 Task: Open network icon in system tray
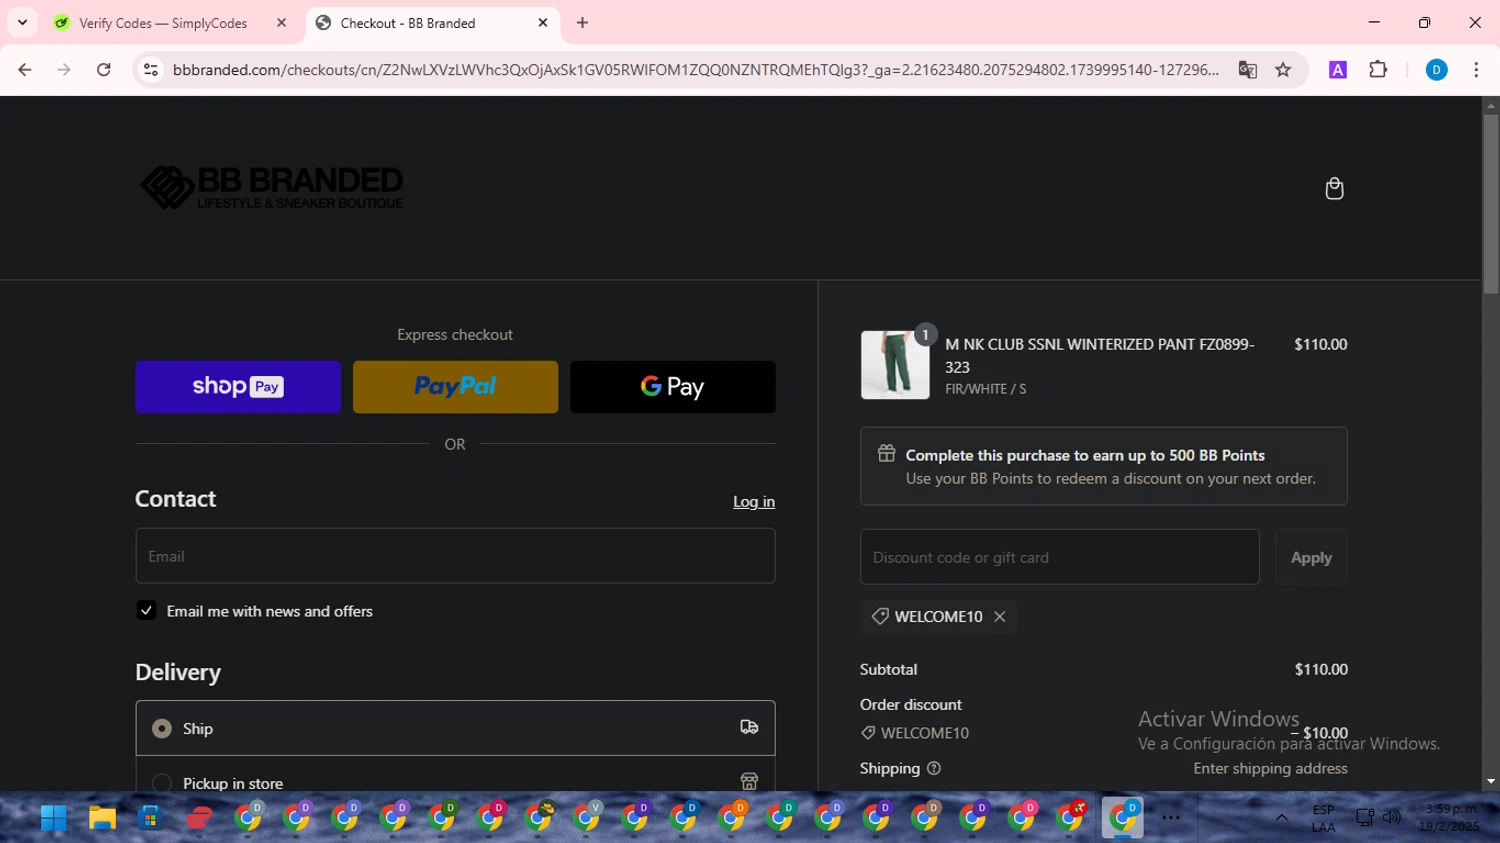[1364, 818]
